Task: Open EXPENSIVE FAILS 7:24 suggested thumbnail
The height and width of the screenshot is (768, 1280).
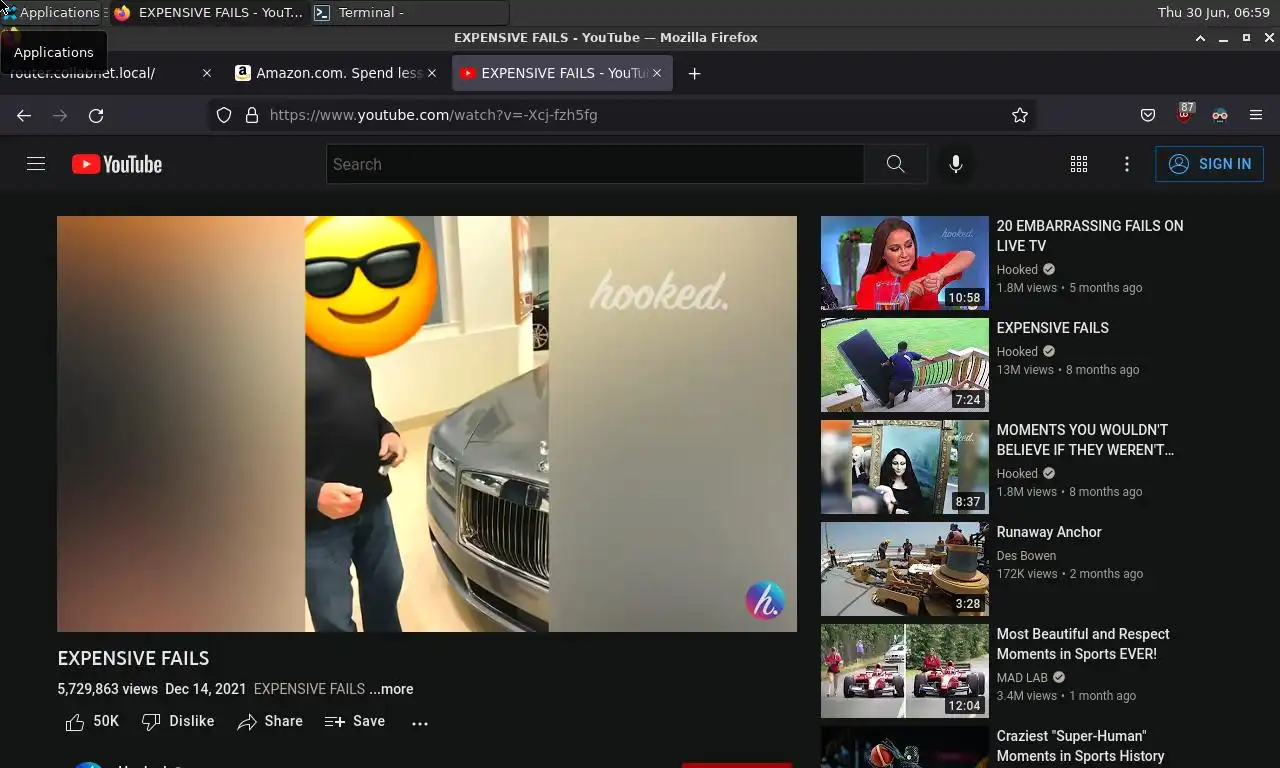Action: click(x=905, y=365)
